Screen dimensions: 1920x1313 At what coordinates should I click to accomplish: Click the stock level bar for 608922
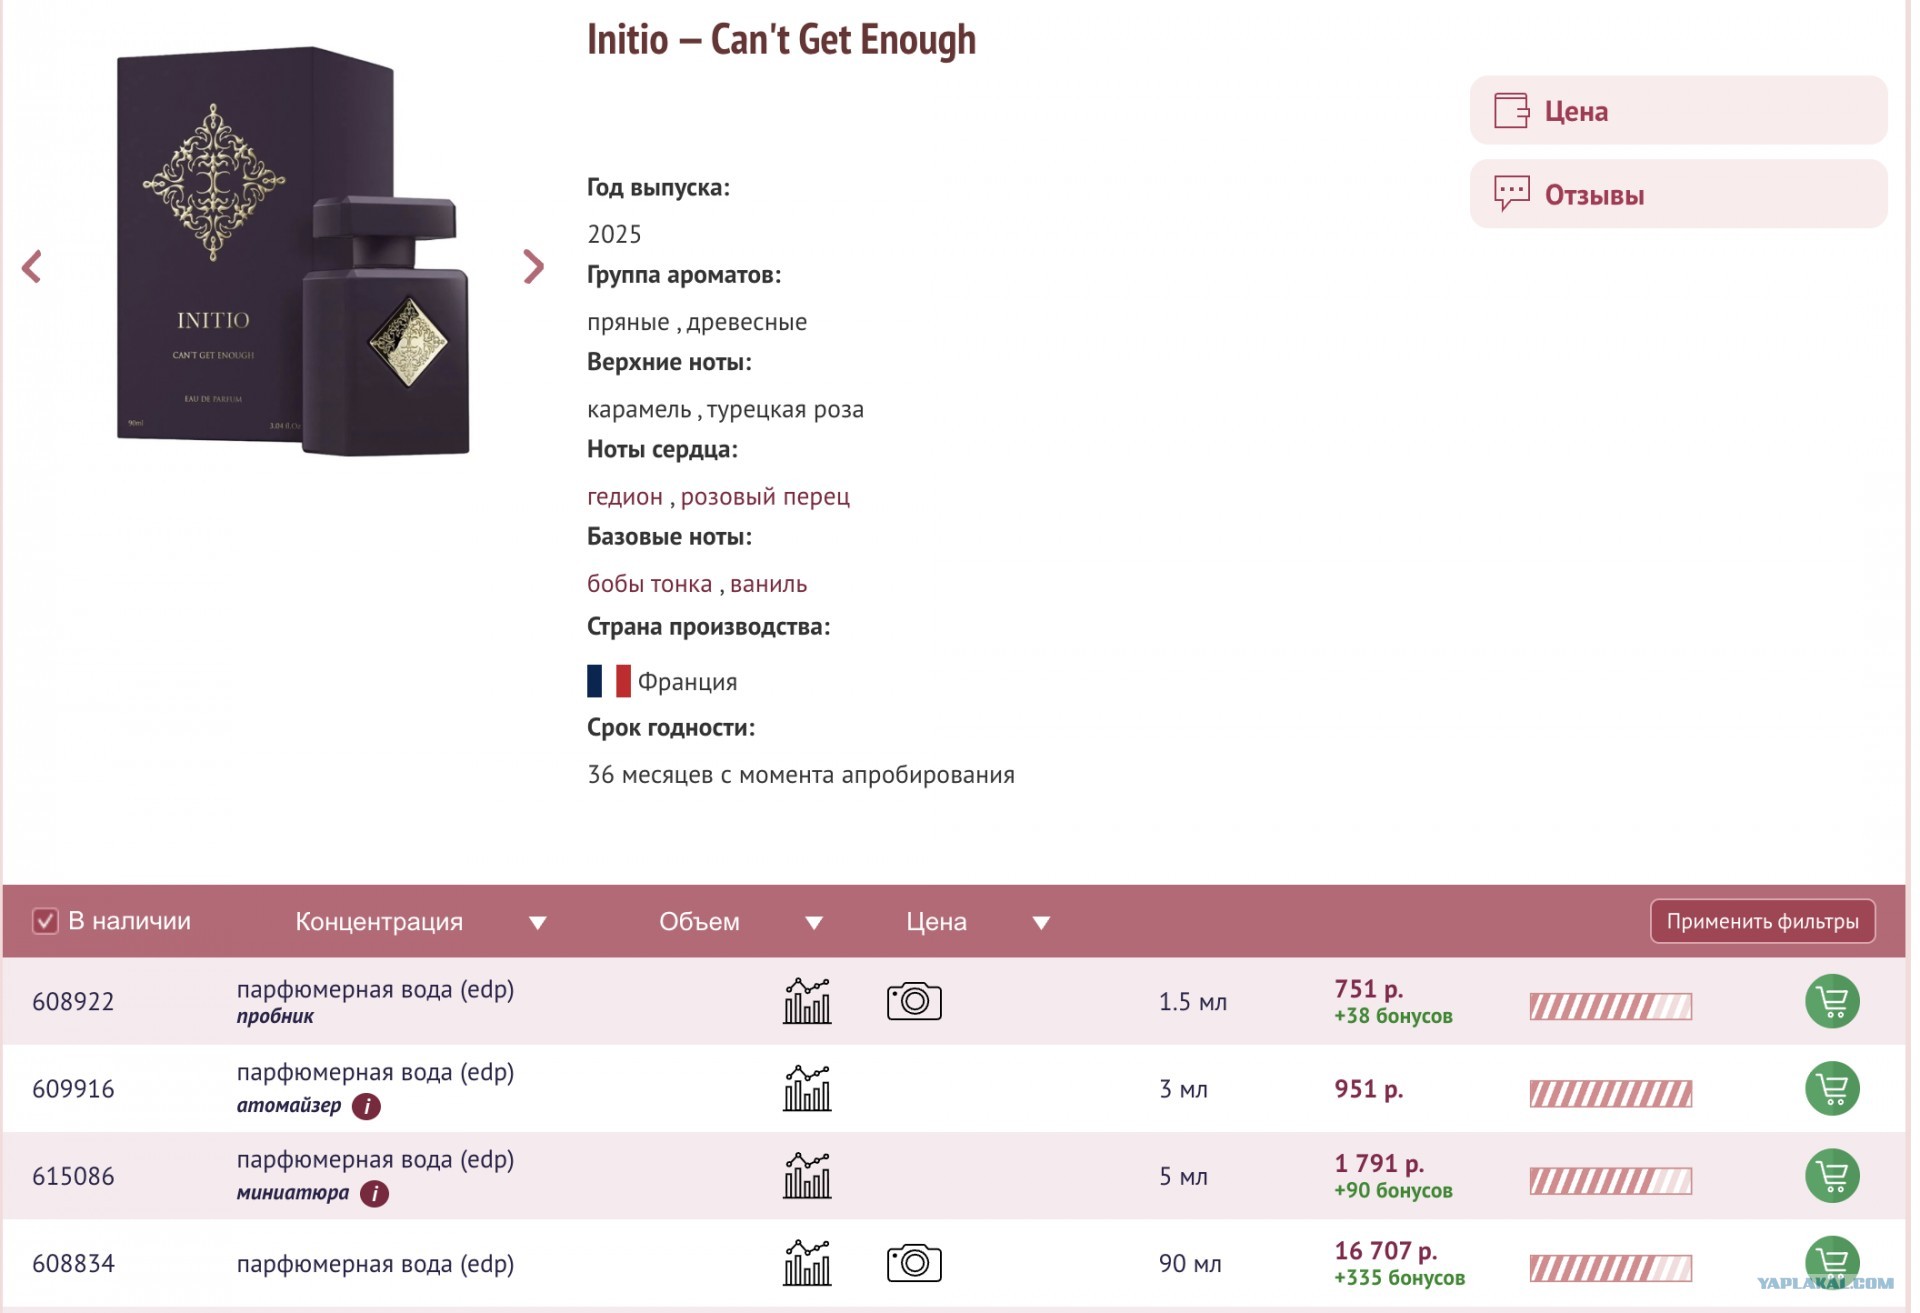[x=1610, y=1006]
